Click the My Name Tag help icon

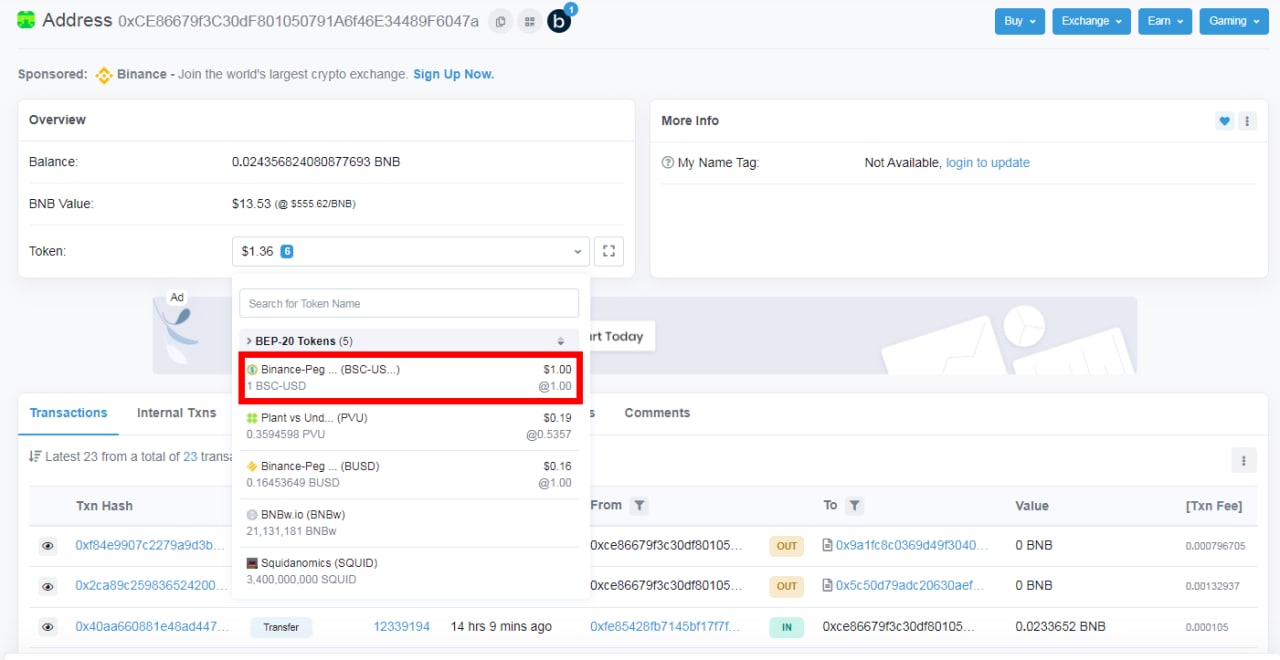(x=667, y=163)
